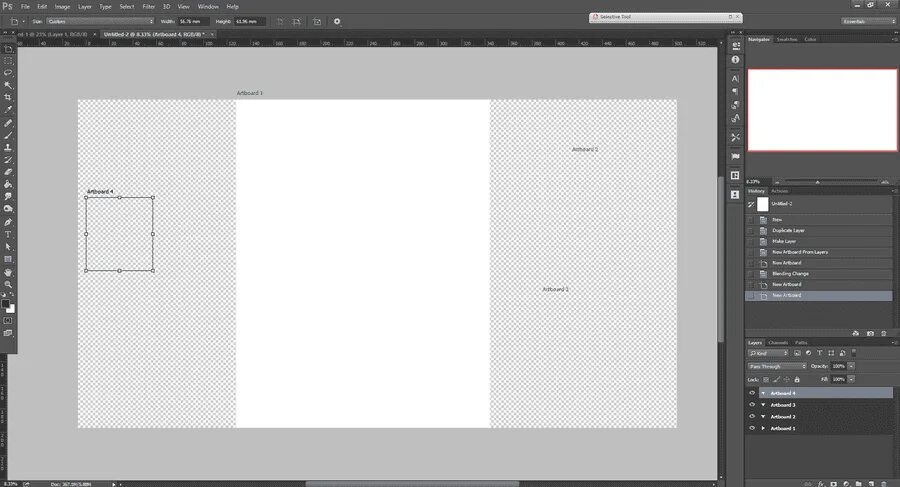Open artboard settings gear in options bar
Image resolution: width=900 pixels, height=487 pixels.
337,21
